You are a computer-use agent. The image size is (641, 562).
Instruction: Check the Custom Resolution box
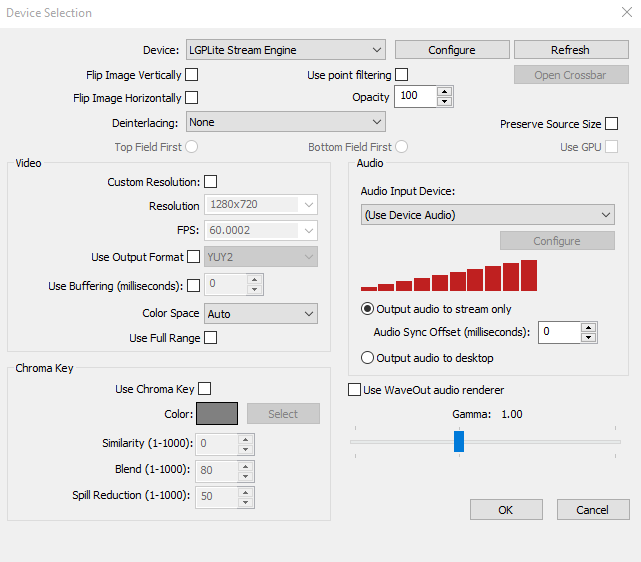(x=211, y=181)
